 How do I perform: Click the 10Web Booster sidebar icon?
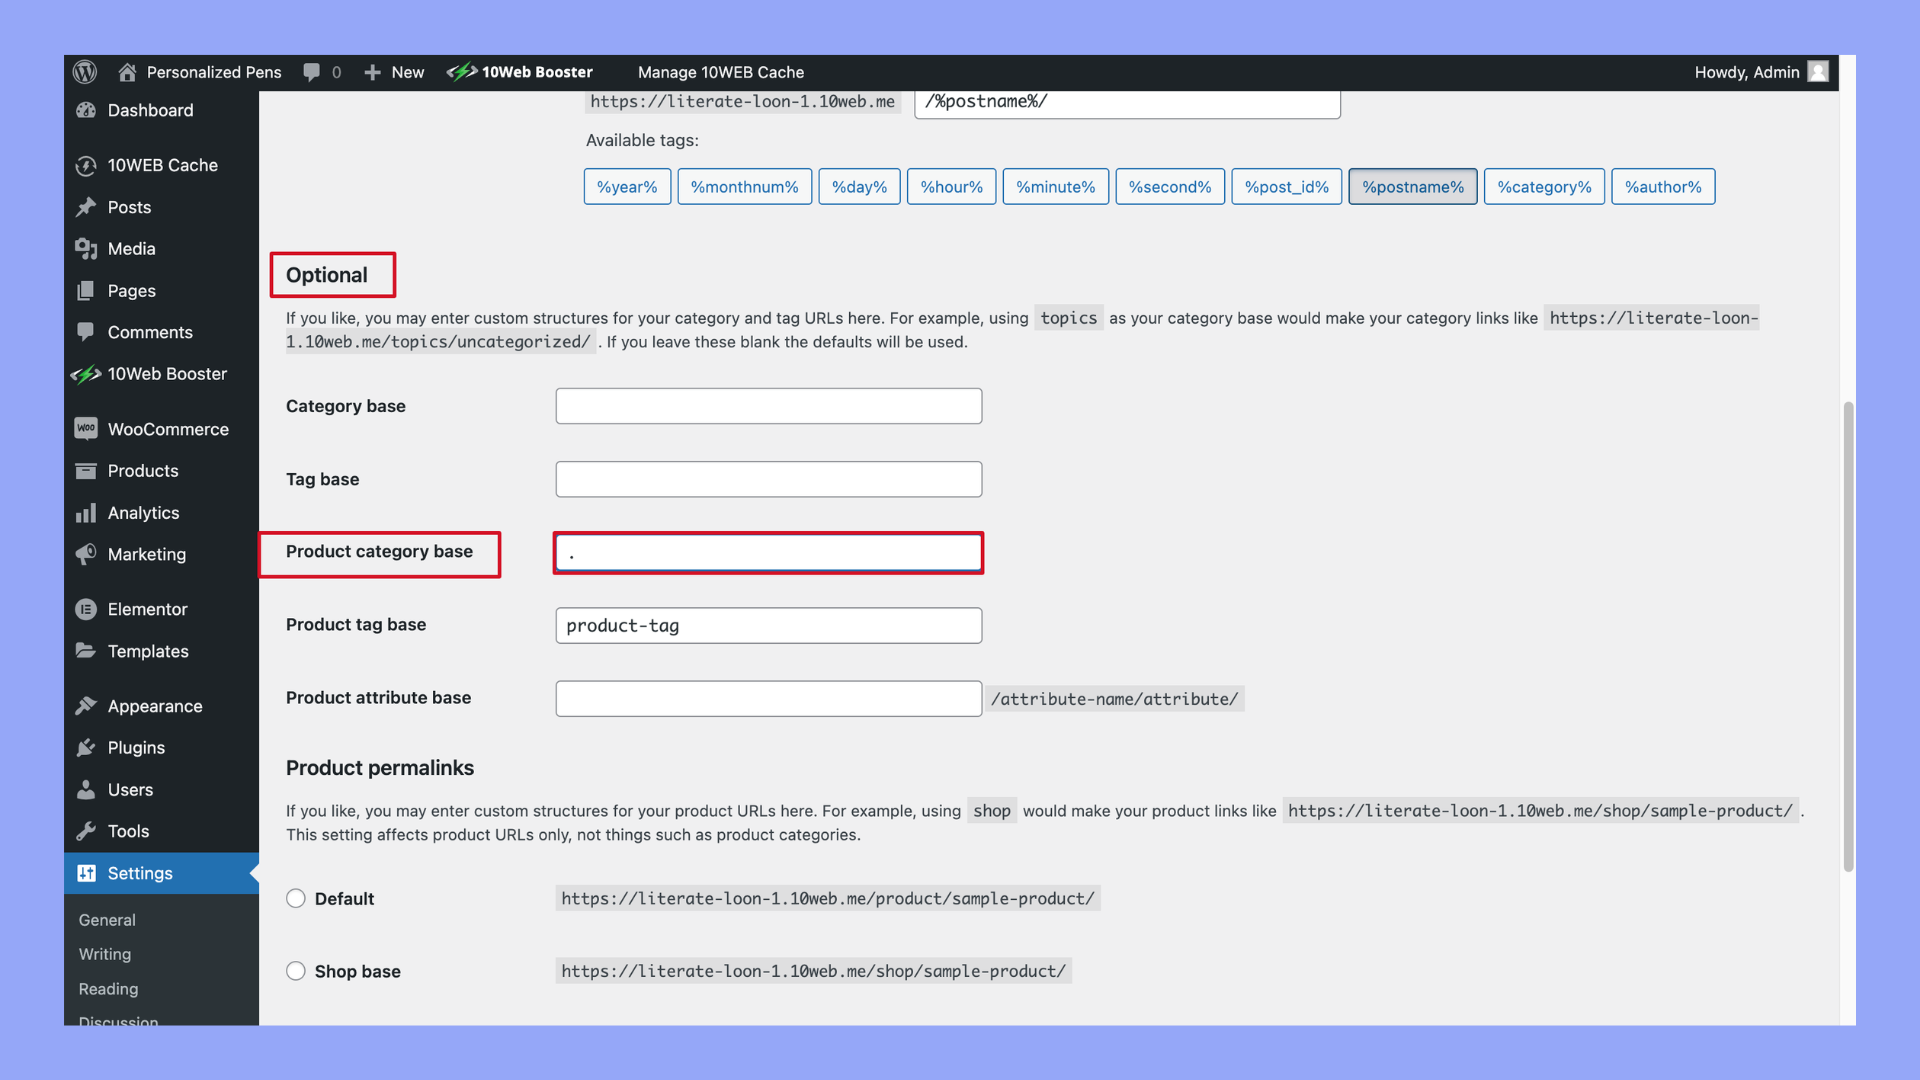86,374
